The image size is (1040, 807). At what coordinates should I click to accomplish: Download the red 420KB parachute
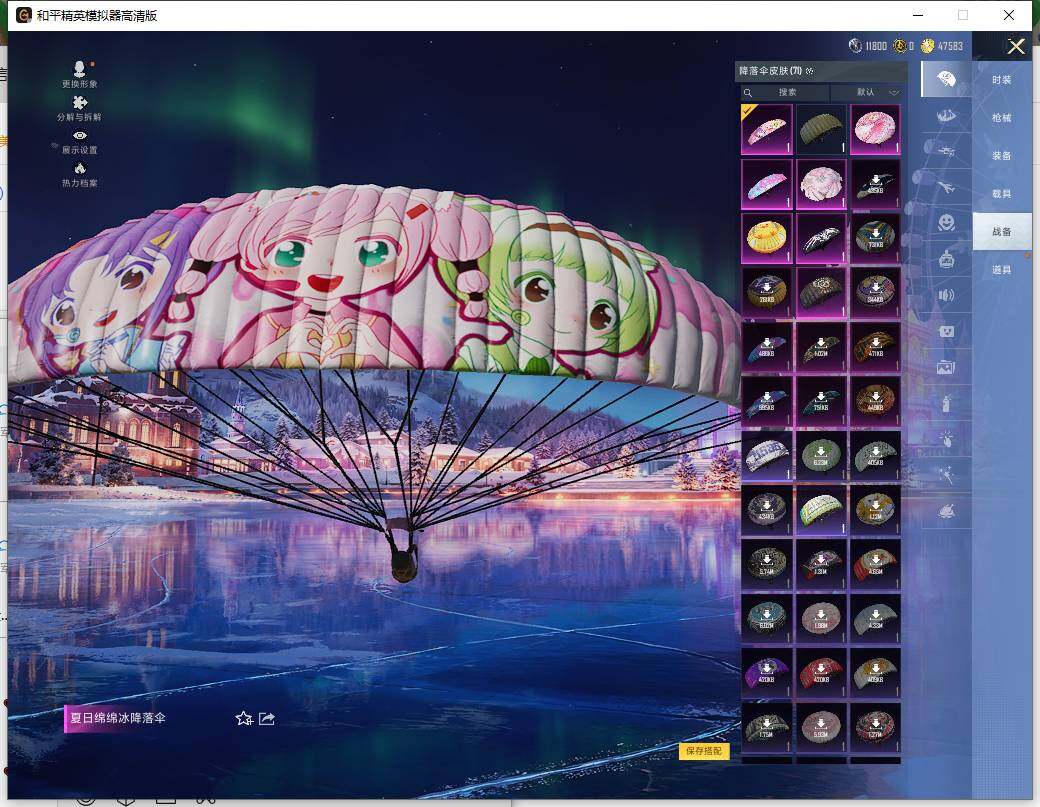point(820,673)
